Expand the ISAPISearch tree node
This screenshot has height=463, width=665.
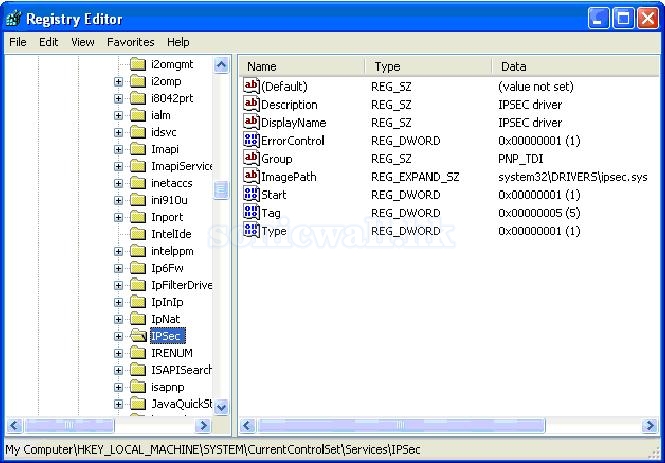click(x=118, y=370)
